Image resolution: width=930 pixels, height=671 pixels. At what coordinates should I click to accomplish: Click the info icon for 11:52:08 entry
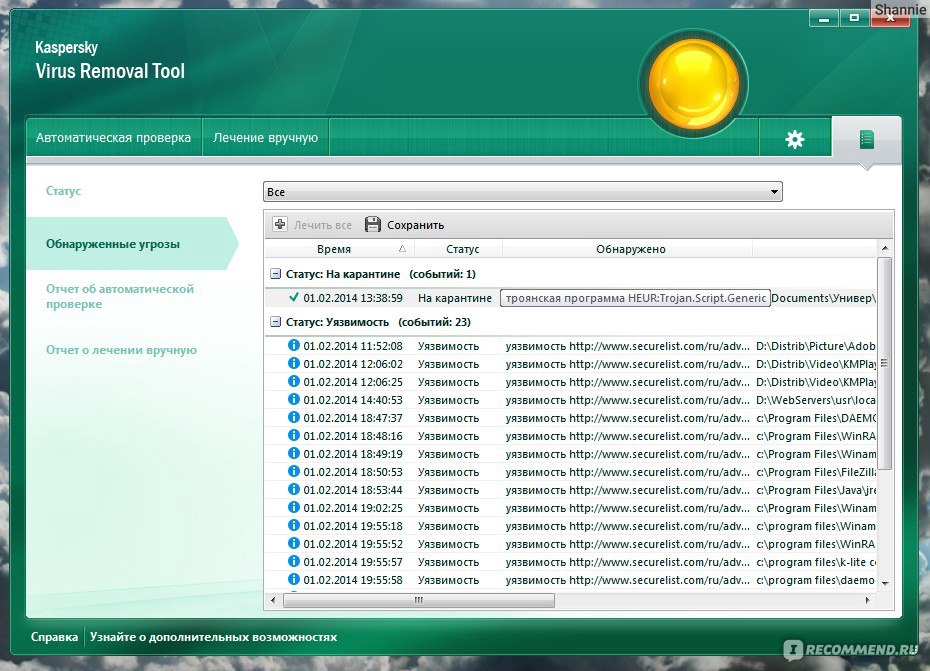tap(294, 345)
